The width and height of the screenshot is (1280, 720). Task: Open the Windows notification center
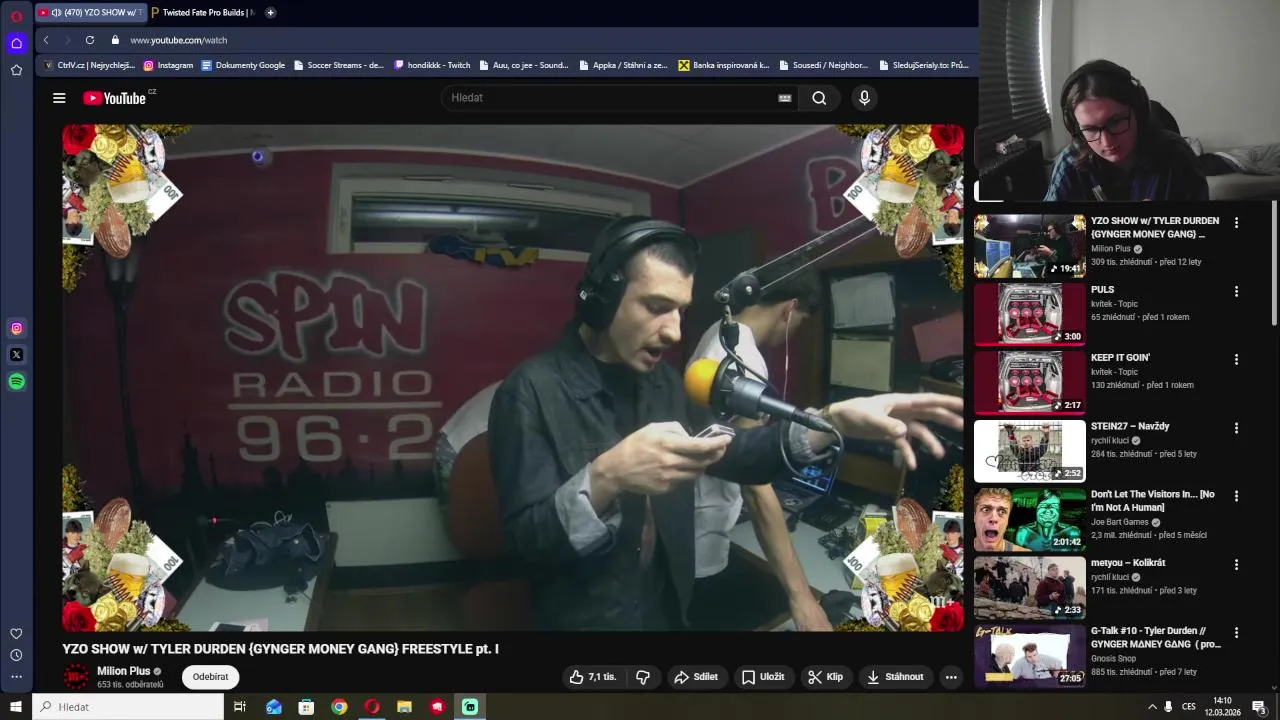point(1260,707)
